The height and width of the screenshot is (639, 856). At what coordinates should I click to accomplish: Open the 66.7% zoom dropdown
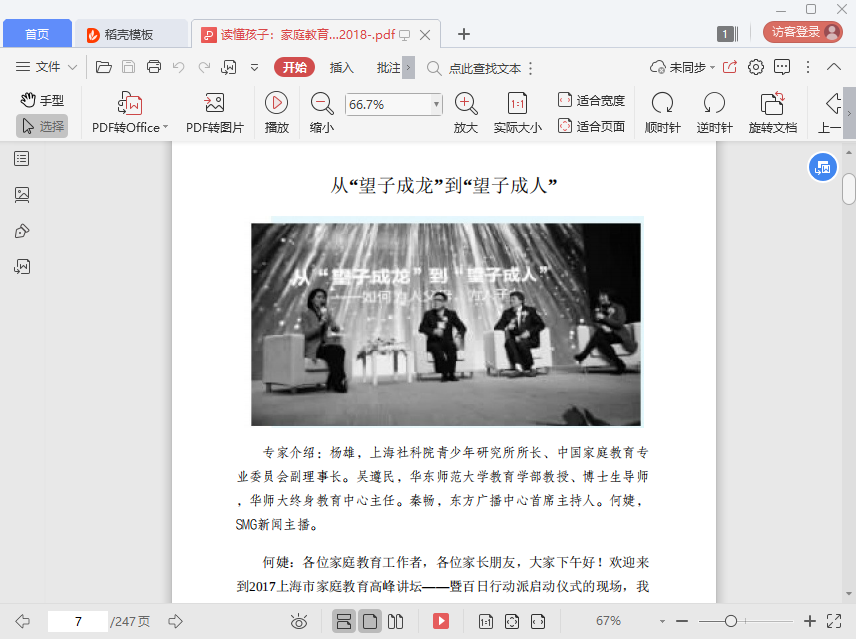[436, 104]
